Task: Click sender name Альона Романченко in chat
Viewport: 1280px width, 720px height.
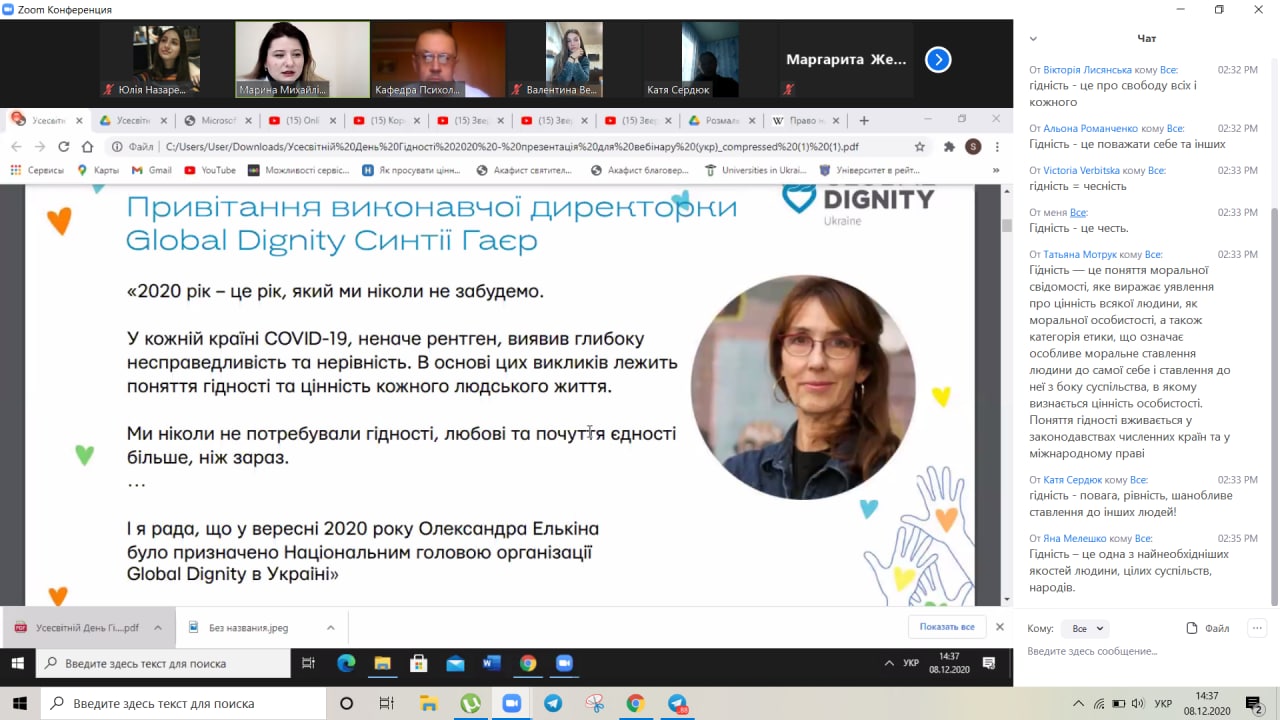Action: [1090, 128]
